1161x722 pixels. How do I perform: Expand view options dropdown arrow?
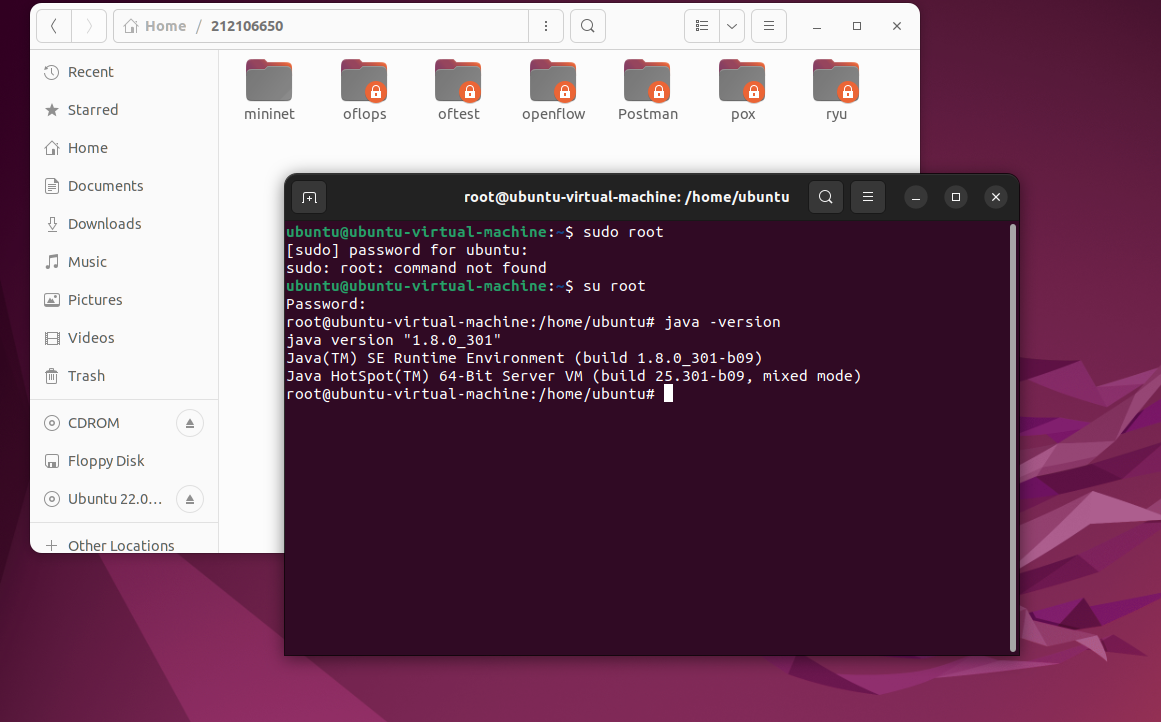[x=732, y=26]
